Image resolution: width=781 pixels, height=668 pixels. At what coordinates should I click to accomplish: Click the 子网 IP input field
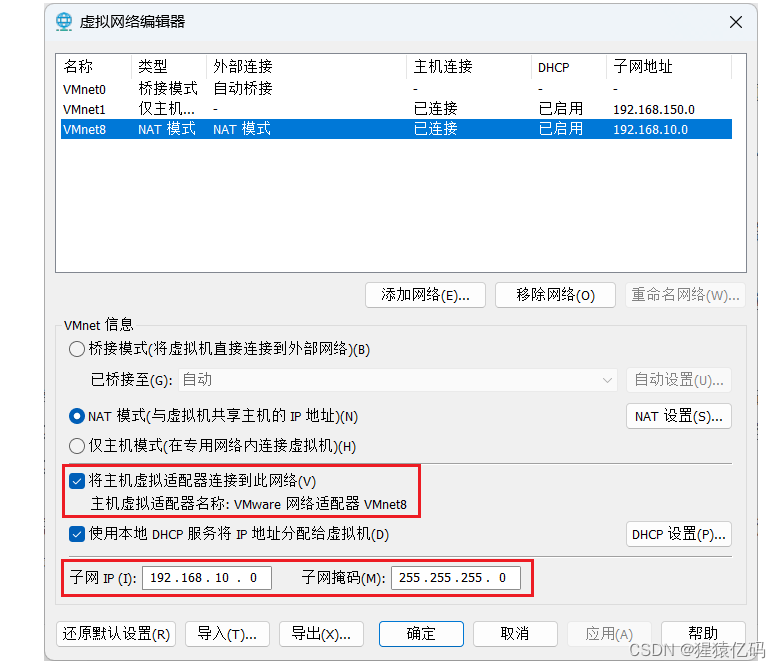tap(207, 578)
